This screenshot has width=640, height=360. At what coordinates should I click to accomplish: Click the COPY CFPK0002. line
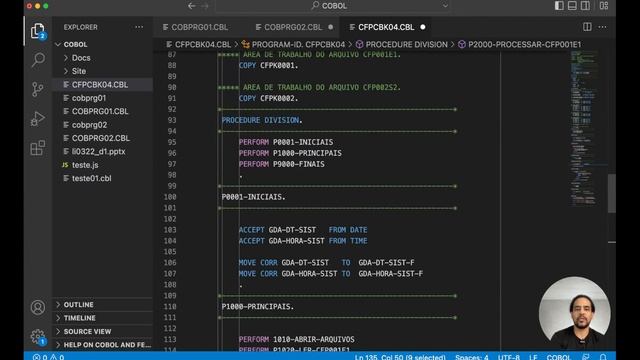tap(269, 98)
